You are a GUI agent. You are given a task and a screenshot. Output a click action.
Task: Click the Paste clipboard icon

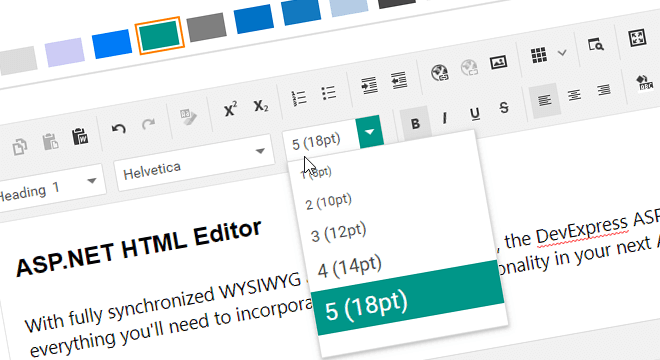click(x=50, y=142)
